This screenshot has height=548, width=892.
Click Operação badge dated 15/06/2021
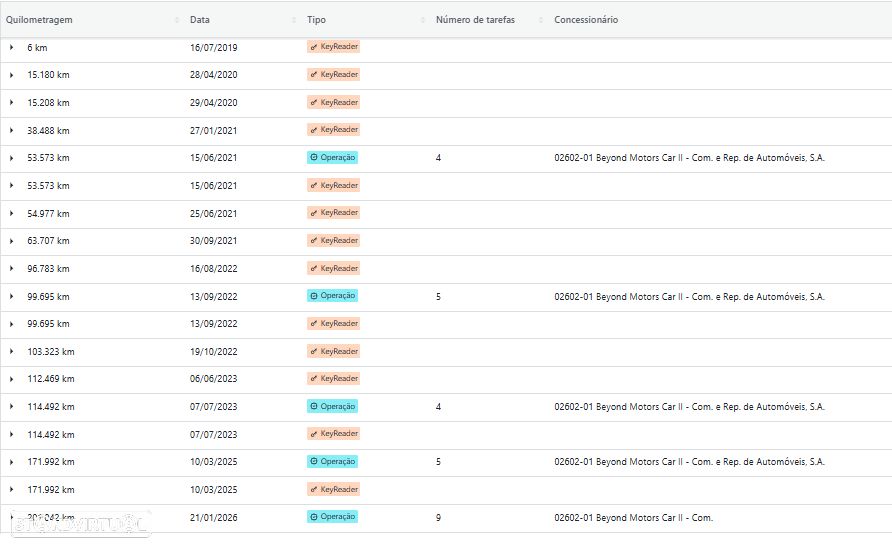click(332, 158)
